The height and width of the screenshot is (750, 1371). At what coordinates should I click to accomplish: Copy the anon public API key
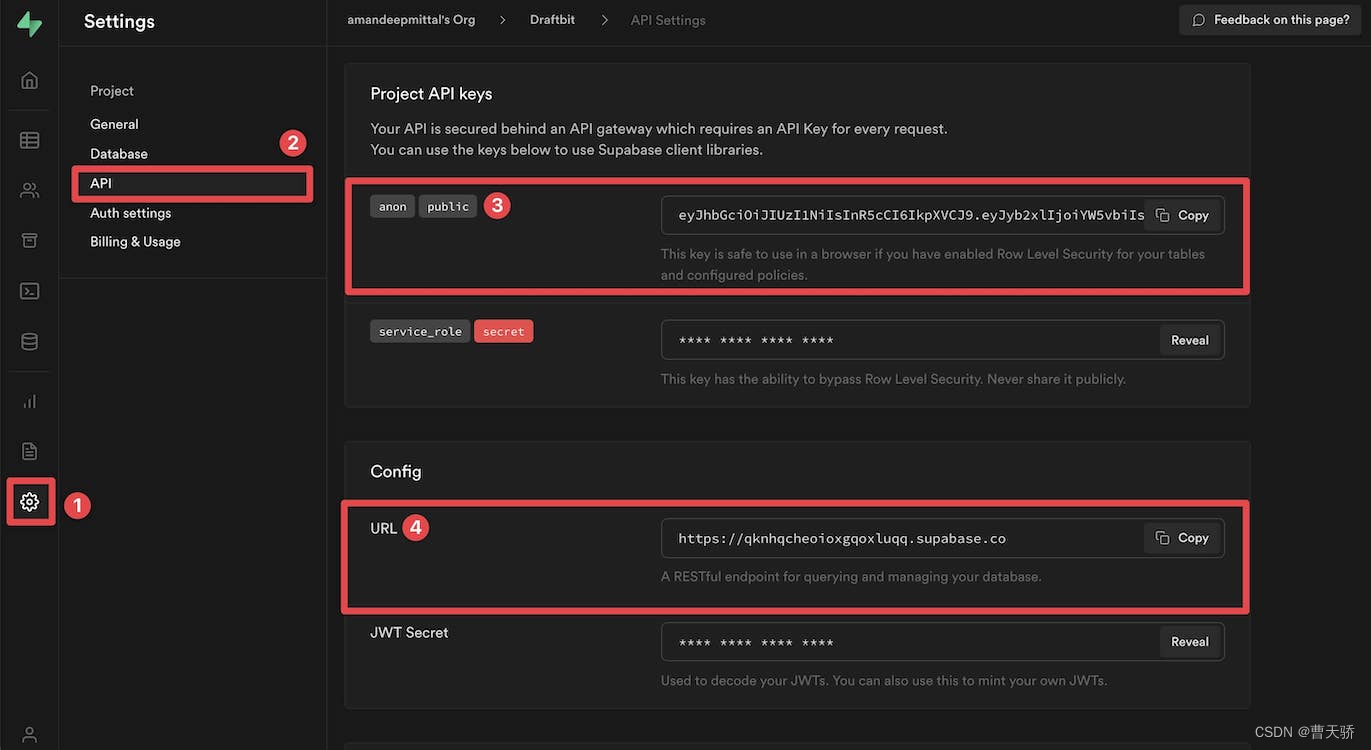click(x=1183, y=215)
